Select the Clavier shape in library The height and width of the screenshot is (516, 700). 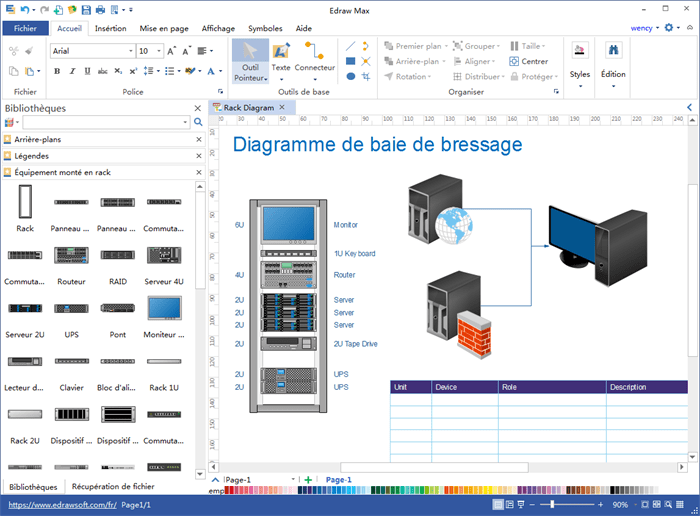point(71,361)
